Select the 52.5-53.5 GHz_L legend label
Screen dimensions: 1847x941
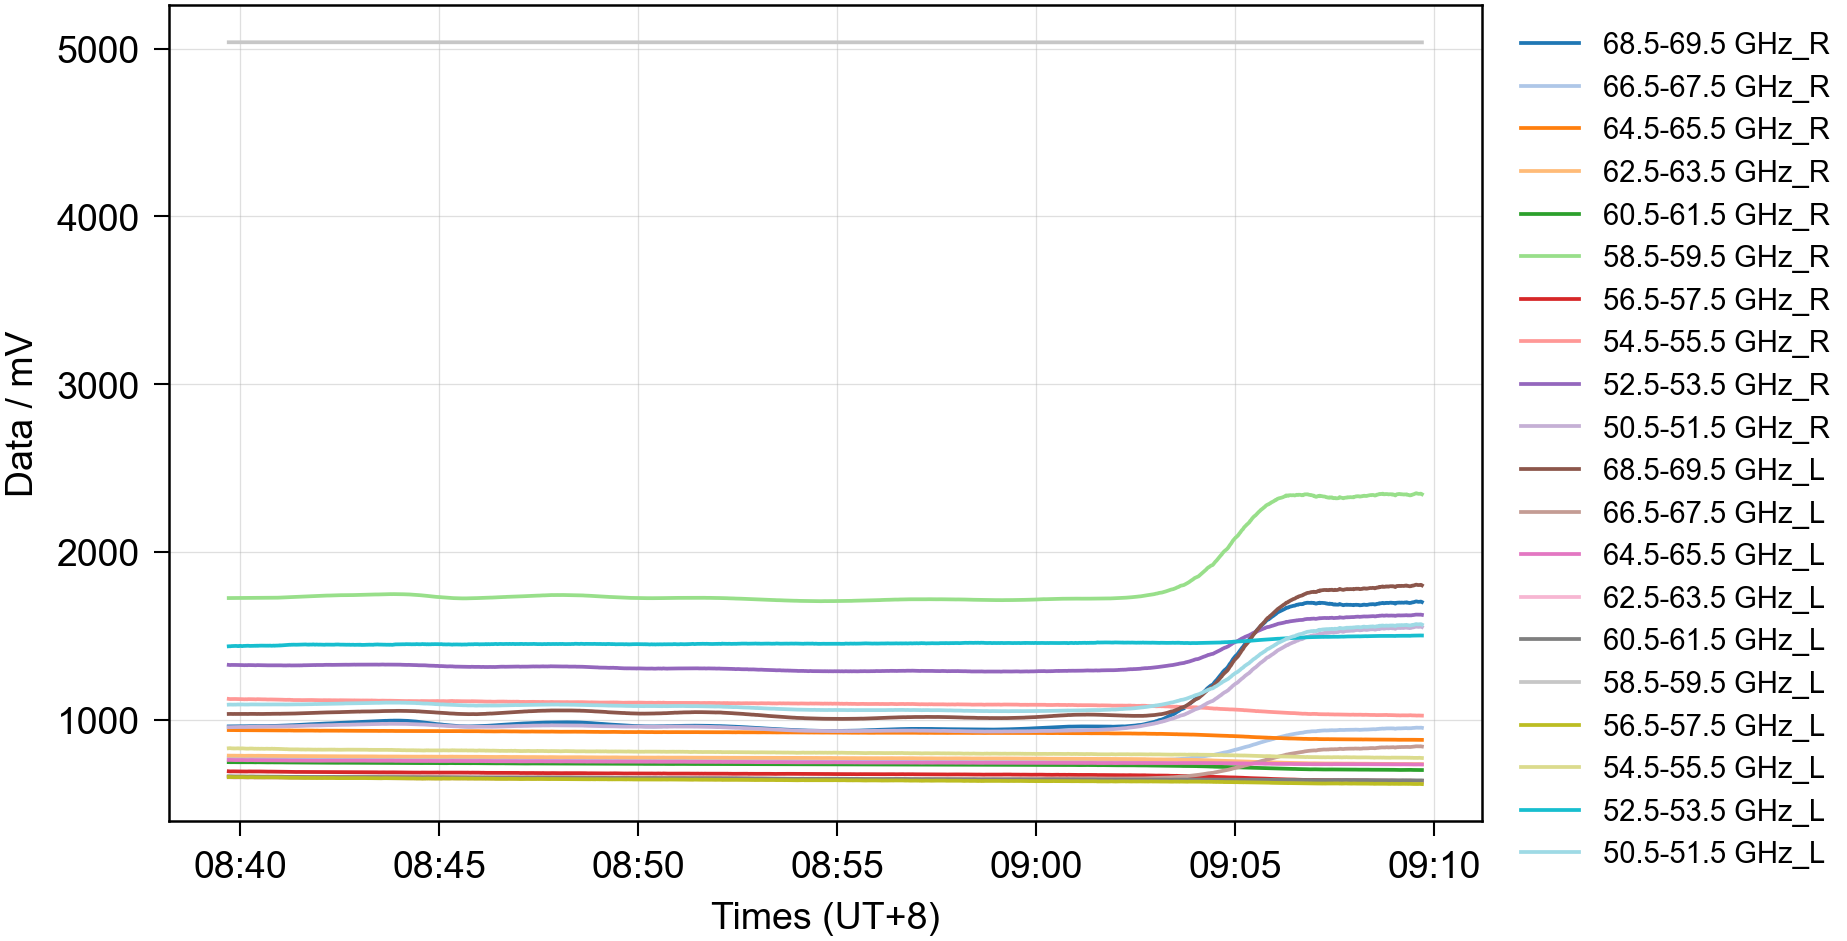[1712, 810]
